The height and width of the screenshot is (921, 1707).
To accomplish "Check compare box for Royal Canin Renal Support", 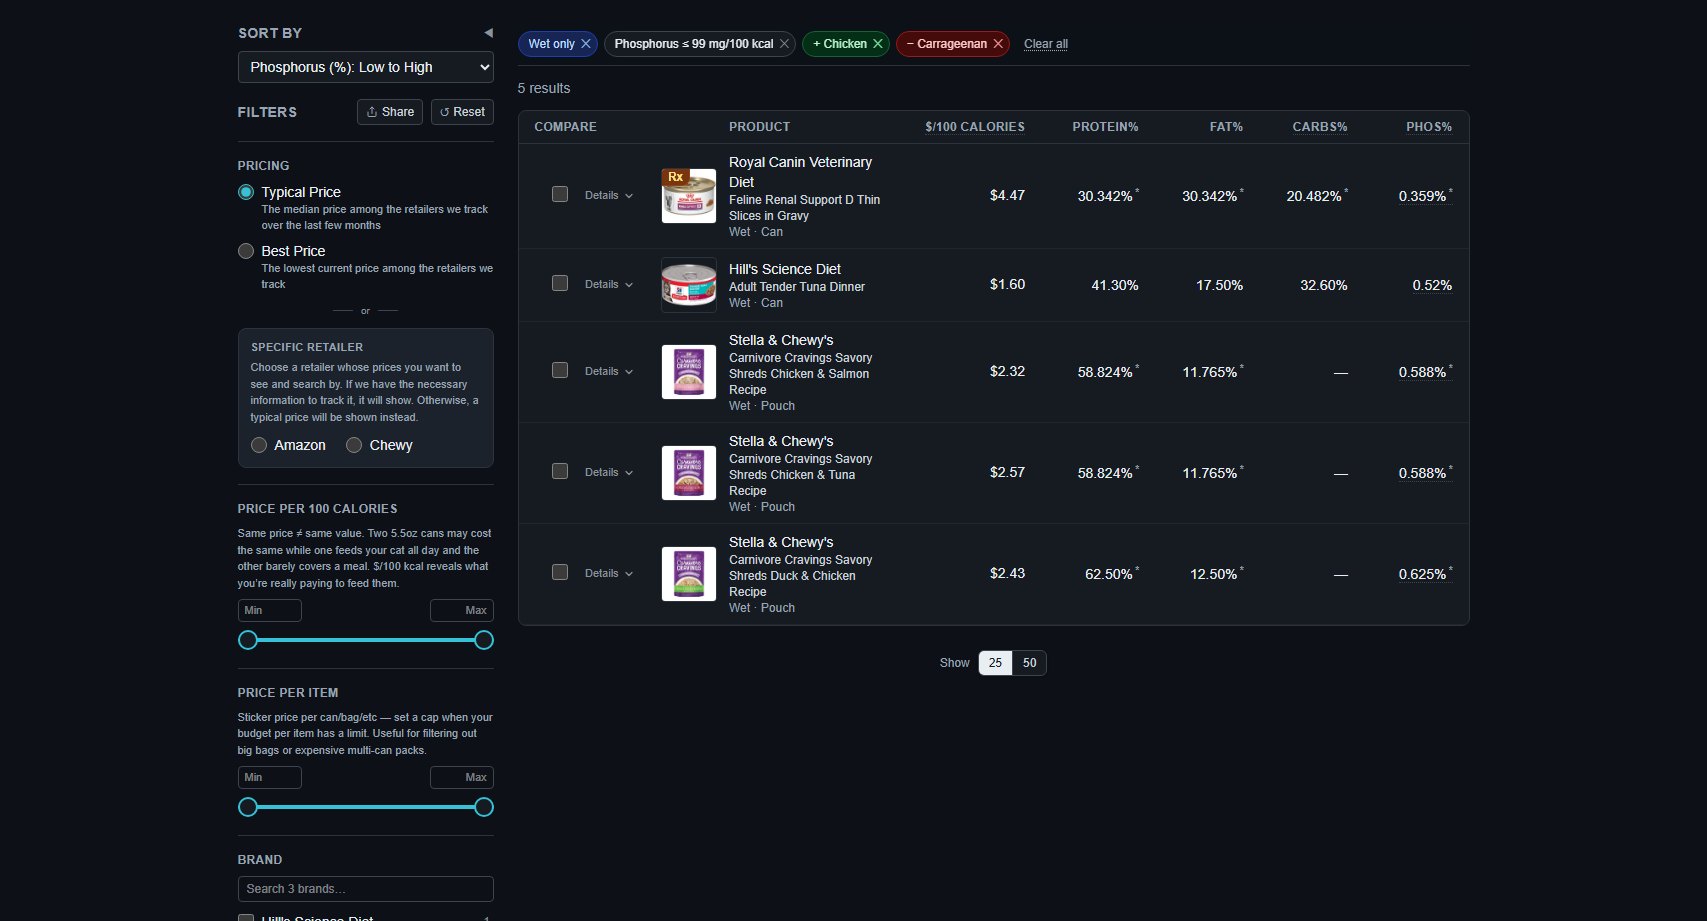I will [560, 194].
